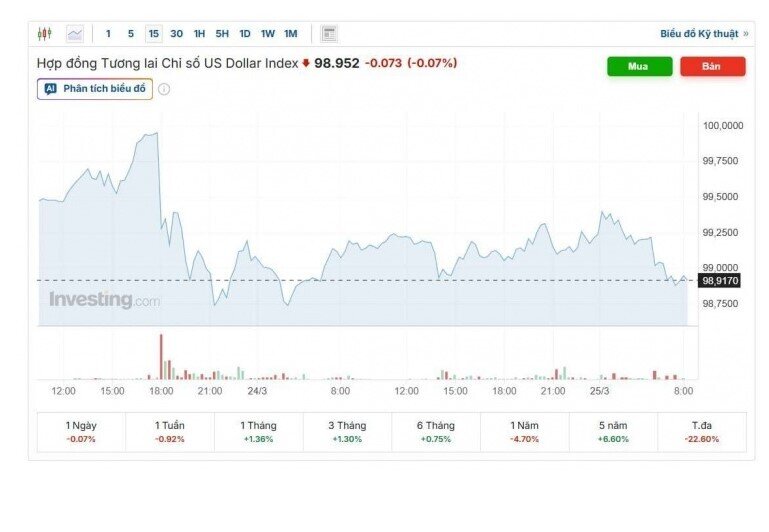The height and width of the screenshot is (532, 769).
Task: Select the 5 năm period
Action: point(613,432)
